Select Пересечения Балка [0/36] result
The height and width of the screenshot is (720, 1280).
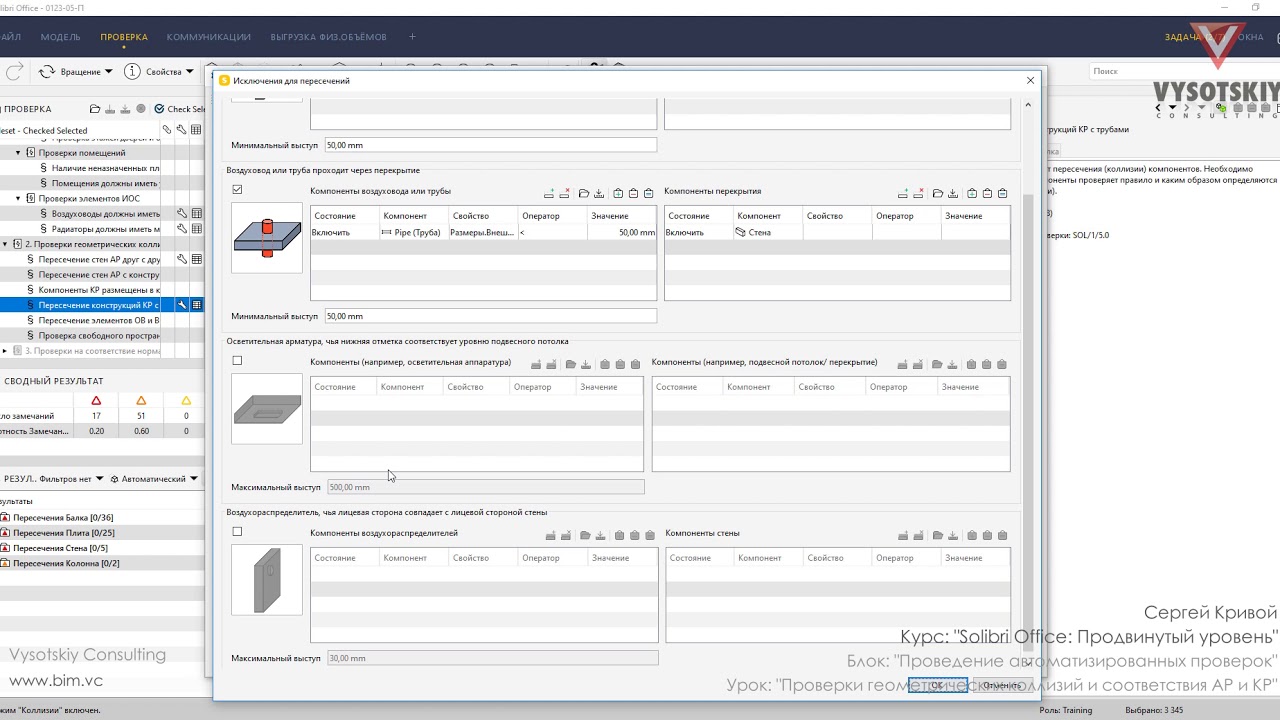(x=62, y=517)
